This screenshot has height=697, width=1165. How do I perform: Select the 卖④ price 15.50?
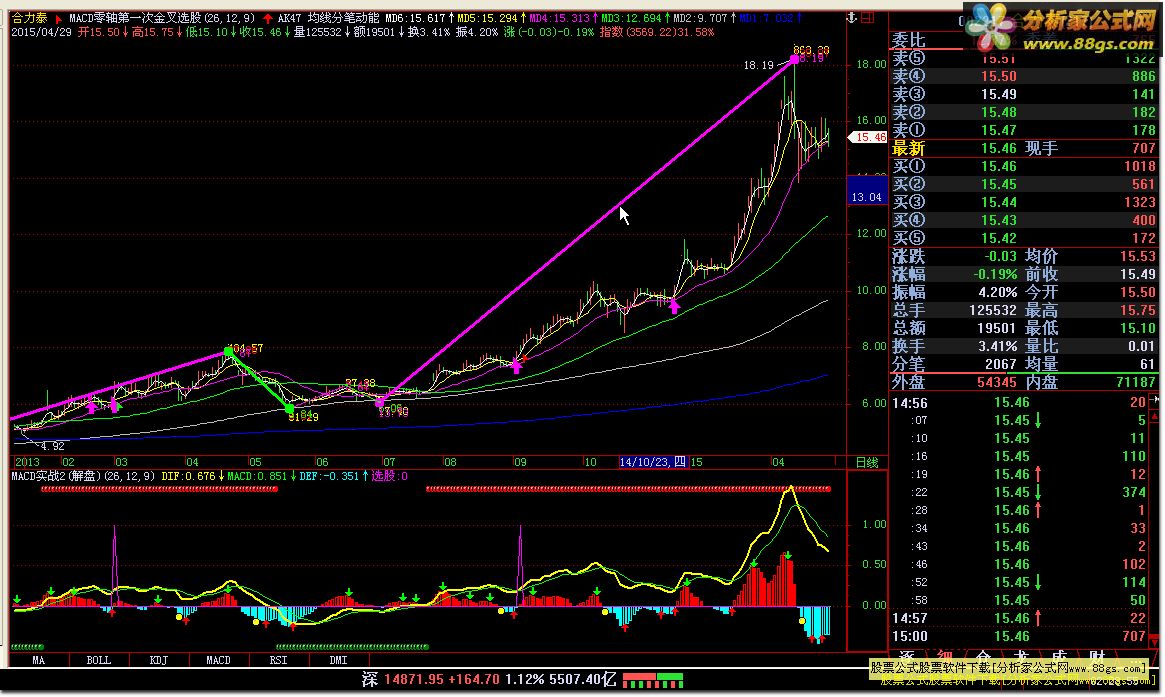pos(998,77)
